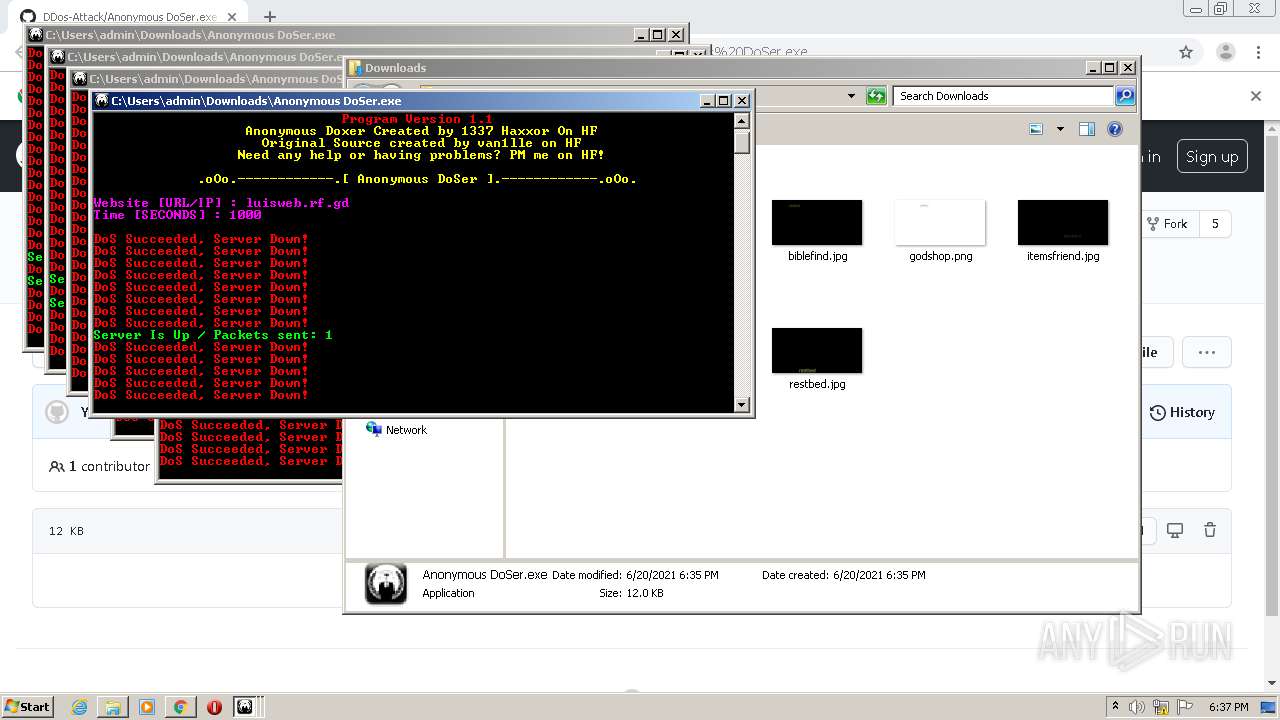Click 'Server Is Up / Packets sent: 1' line
The image size is (1280, 720).
point(213,335)
